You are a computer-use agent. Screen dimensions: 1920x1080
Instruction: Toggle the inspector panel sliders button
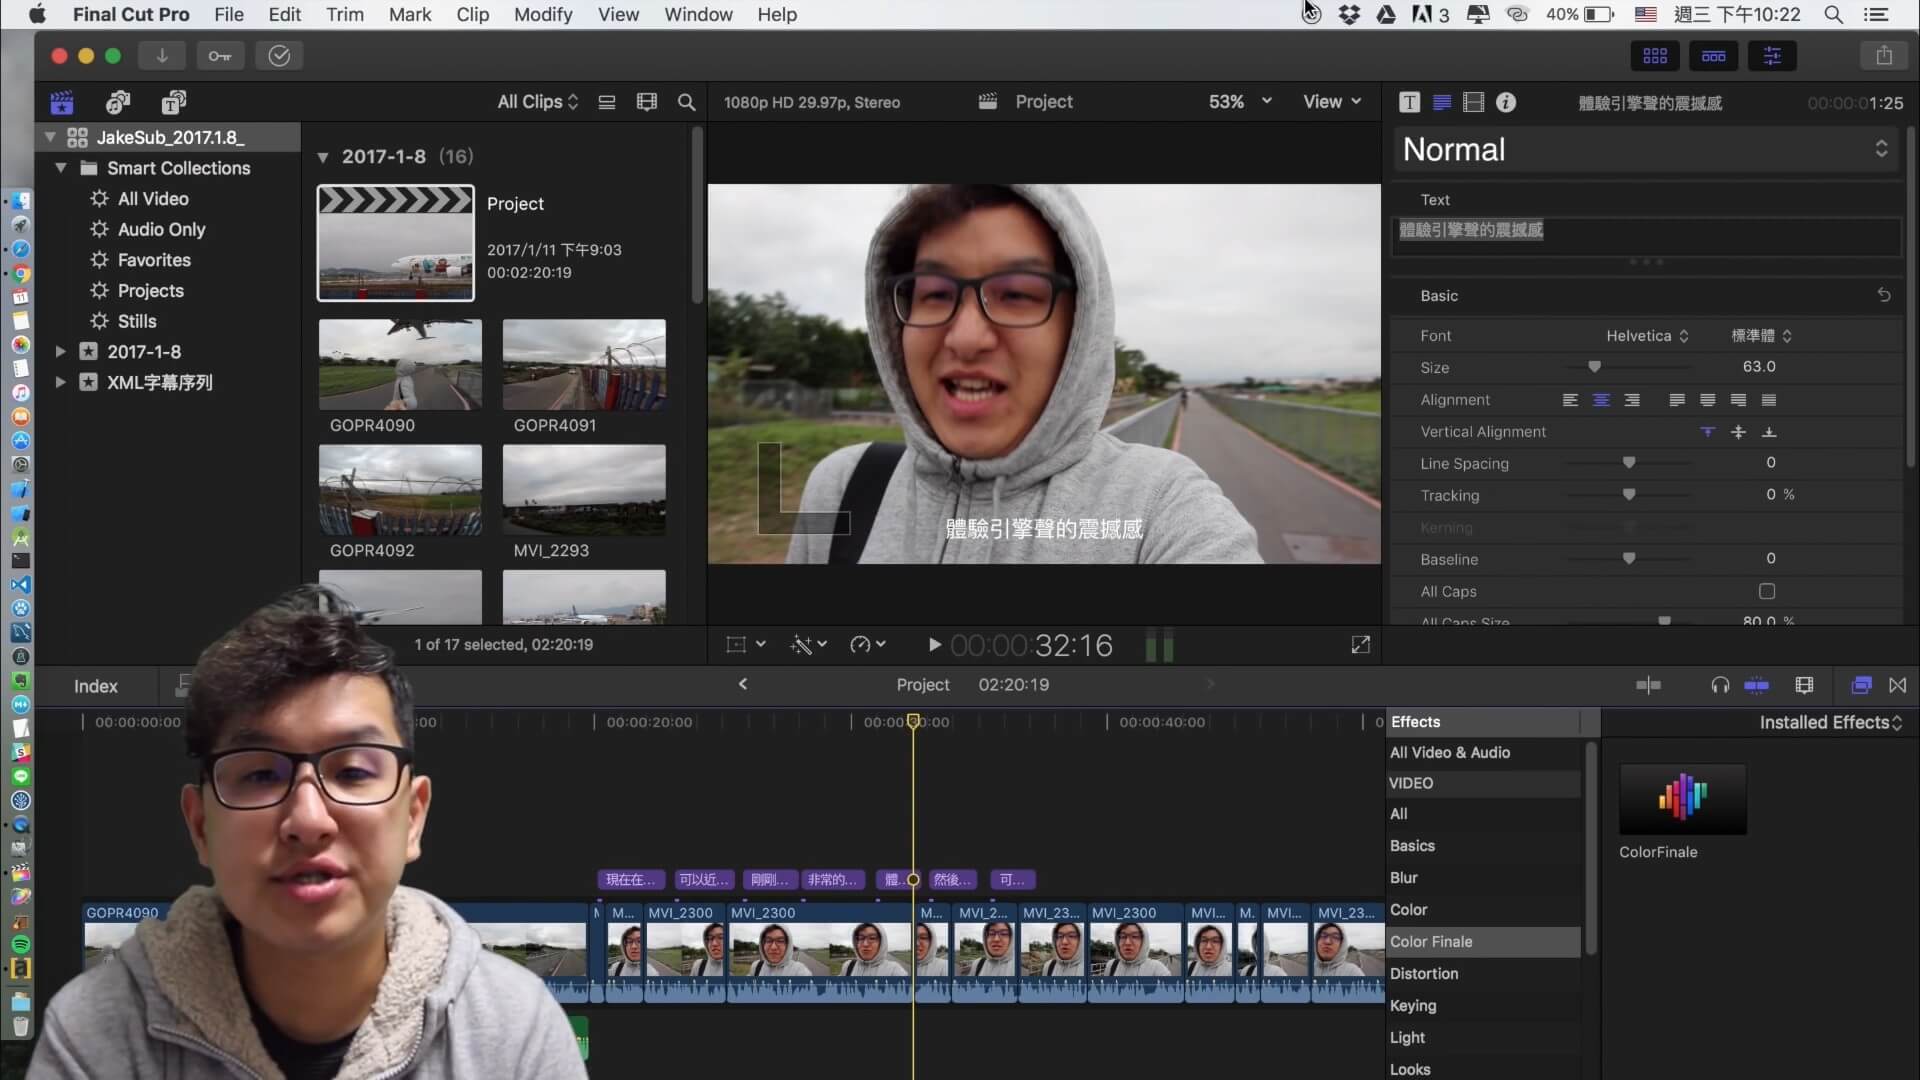point(1772,56)
